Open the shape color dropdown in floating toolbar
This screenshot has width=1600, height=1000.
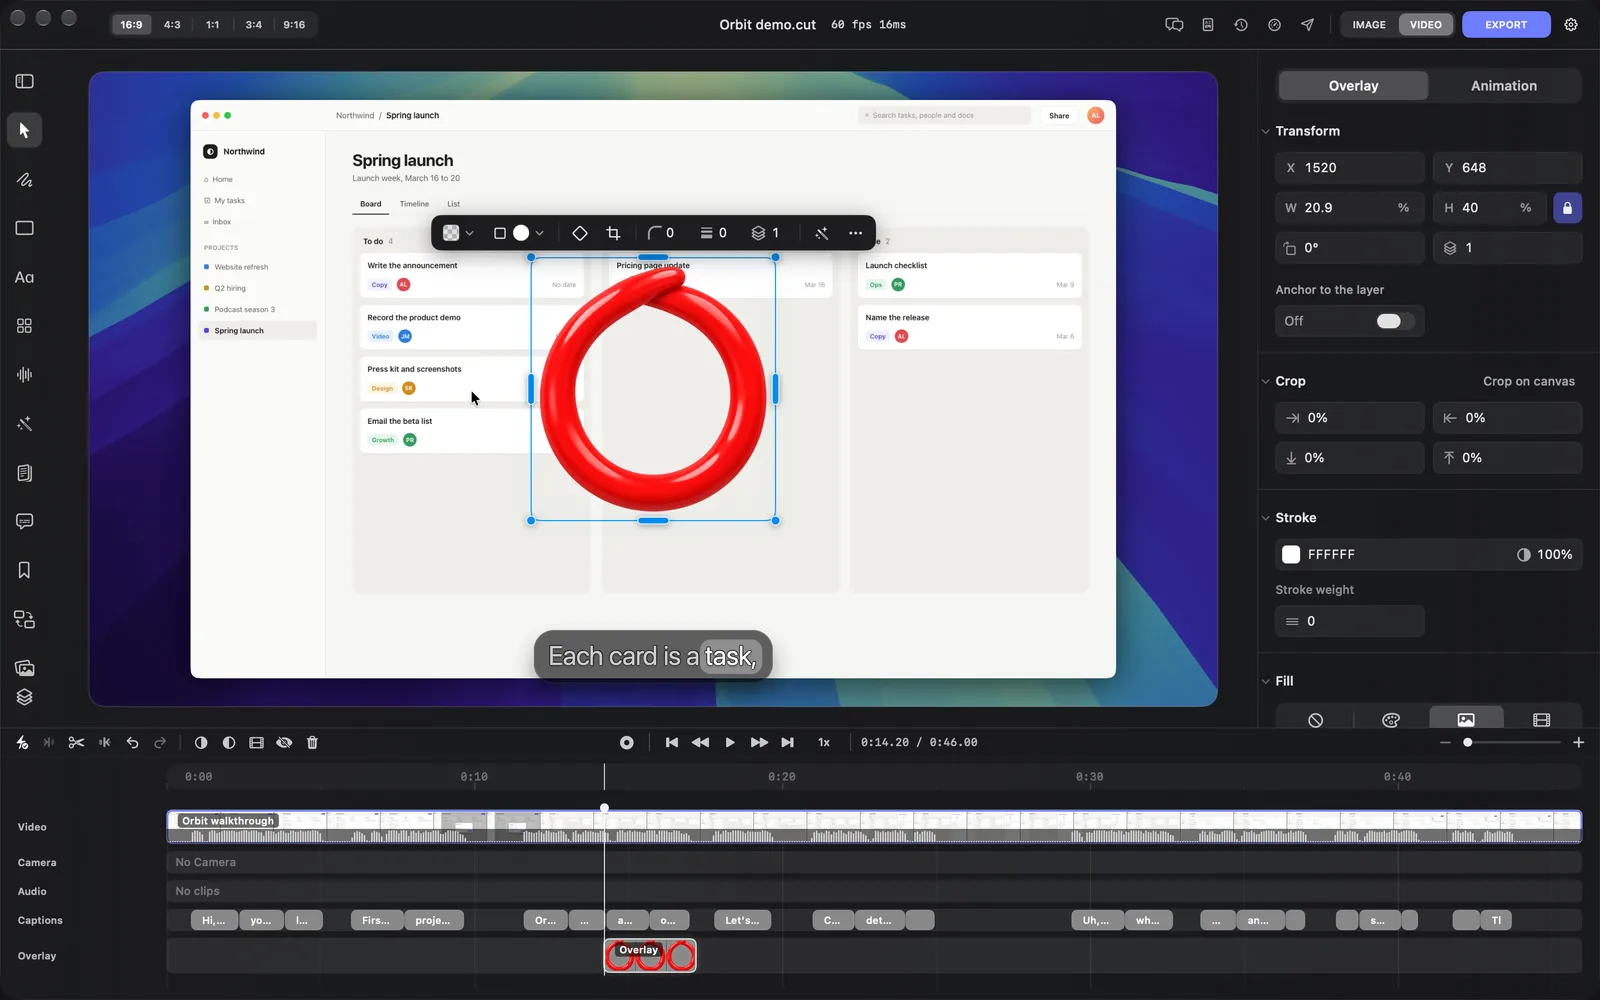click(528, 233)
